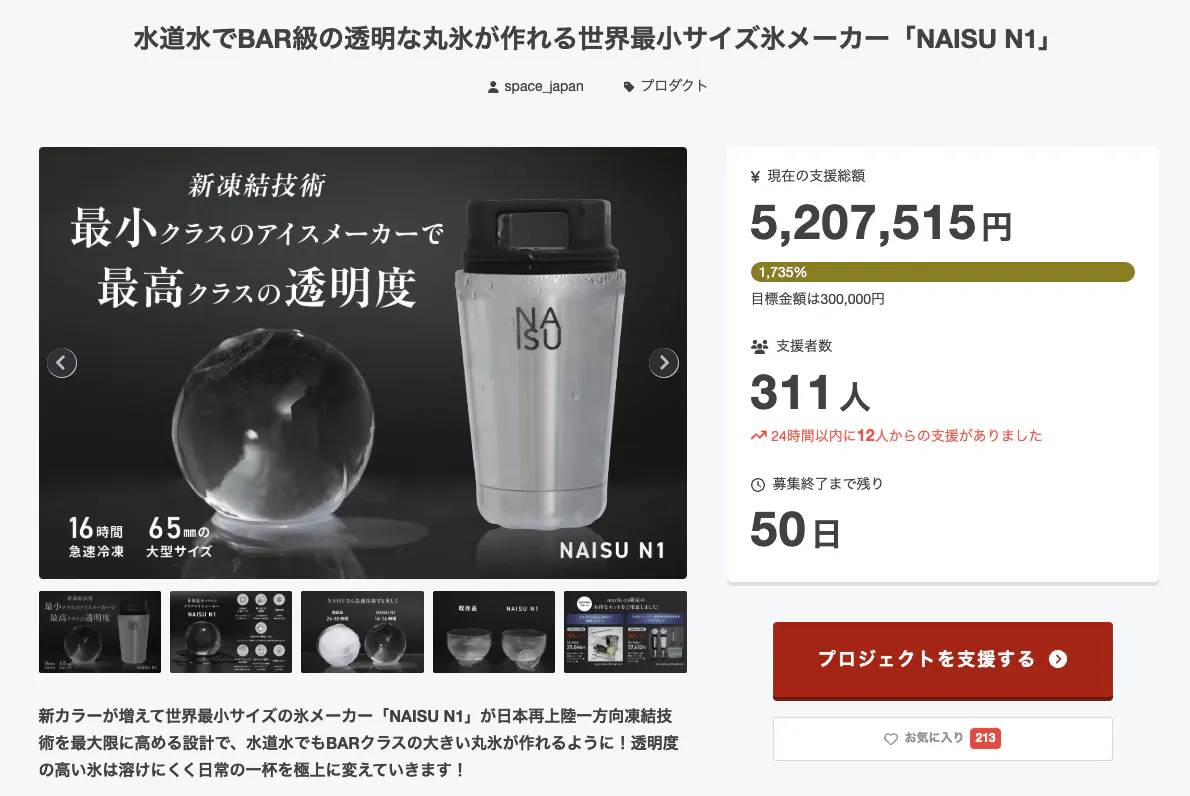
Task: Open the space_japan user profile
Action: tap(543, 87)
